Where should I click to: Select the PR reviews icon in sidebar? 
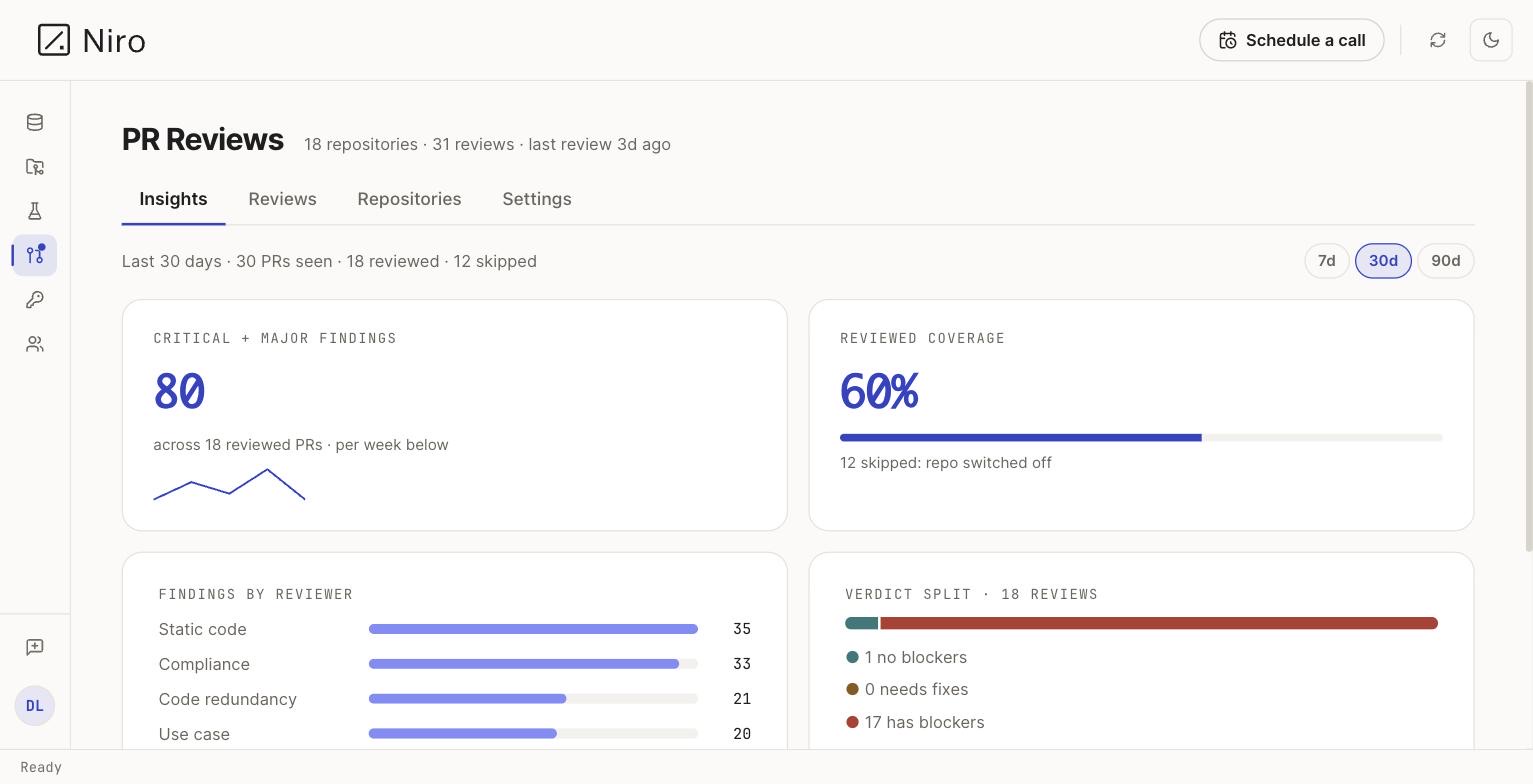point(35,255)
